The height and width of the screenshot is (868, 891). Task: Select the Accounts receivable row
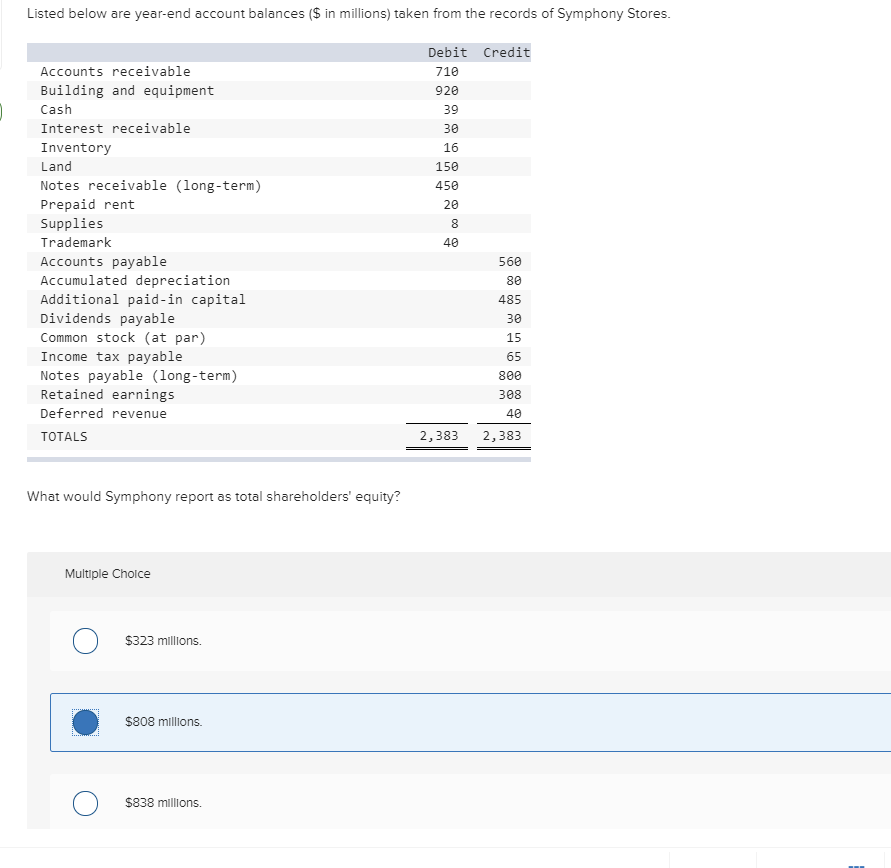(x=200, y=71)
